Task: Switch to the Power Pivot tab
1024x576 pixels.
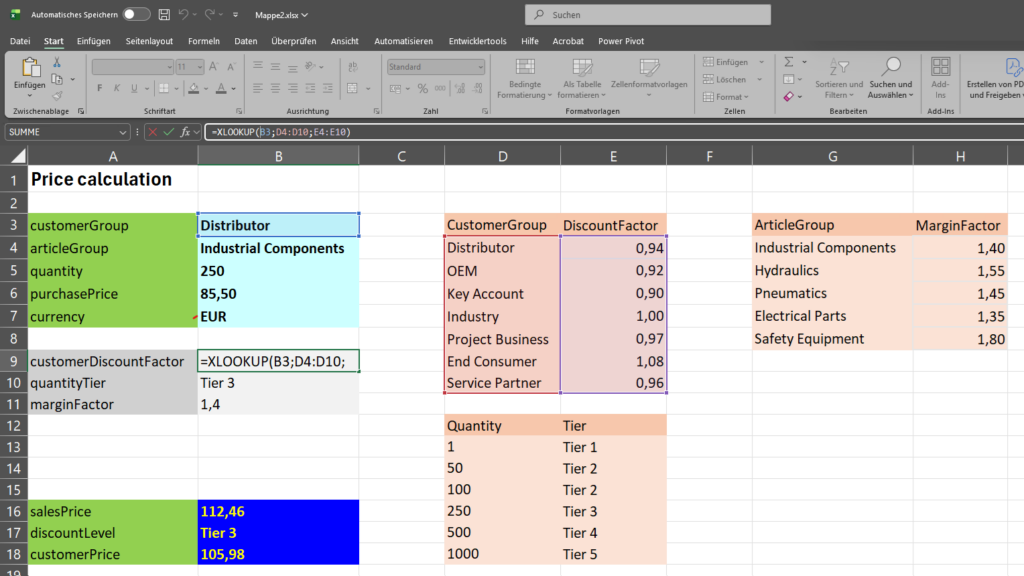Action: tap(621, 40)
